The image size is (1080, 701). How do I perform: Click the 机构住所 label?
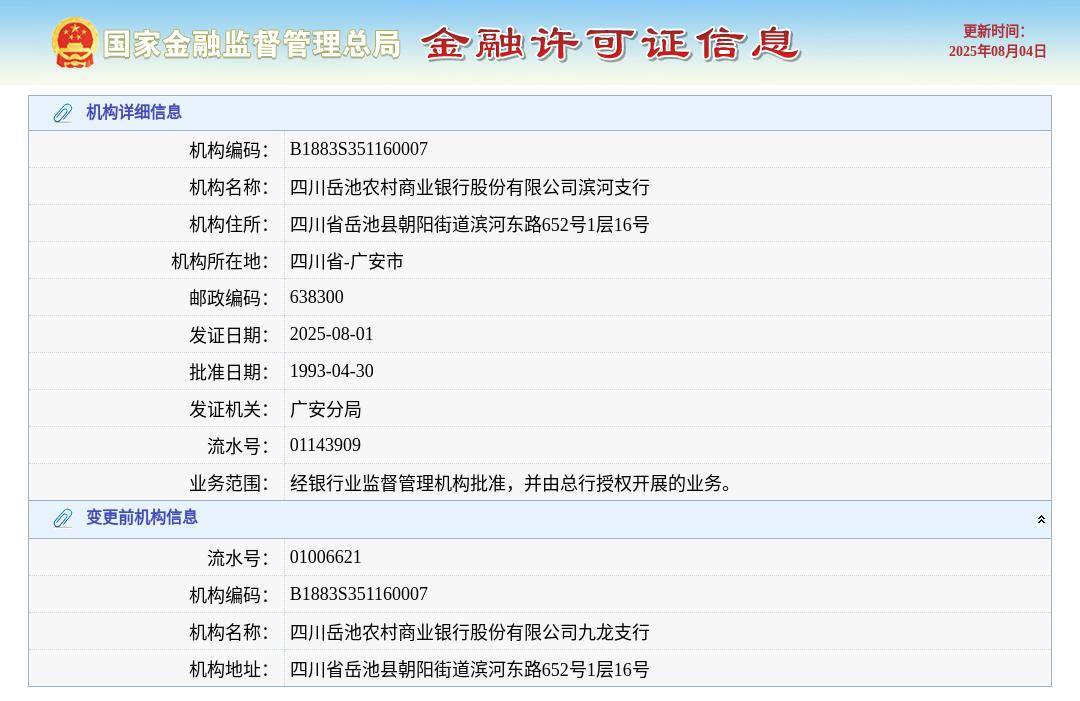point(229,224)
